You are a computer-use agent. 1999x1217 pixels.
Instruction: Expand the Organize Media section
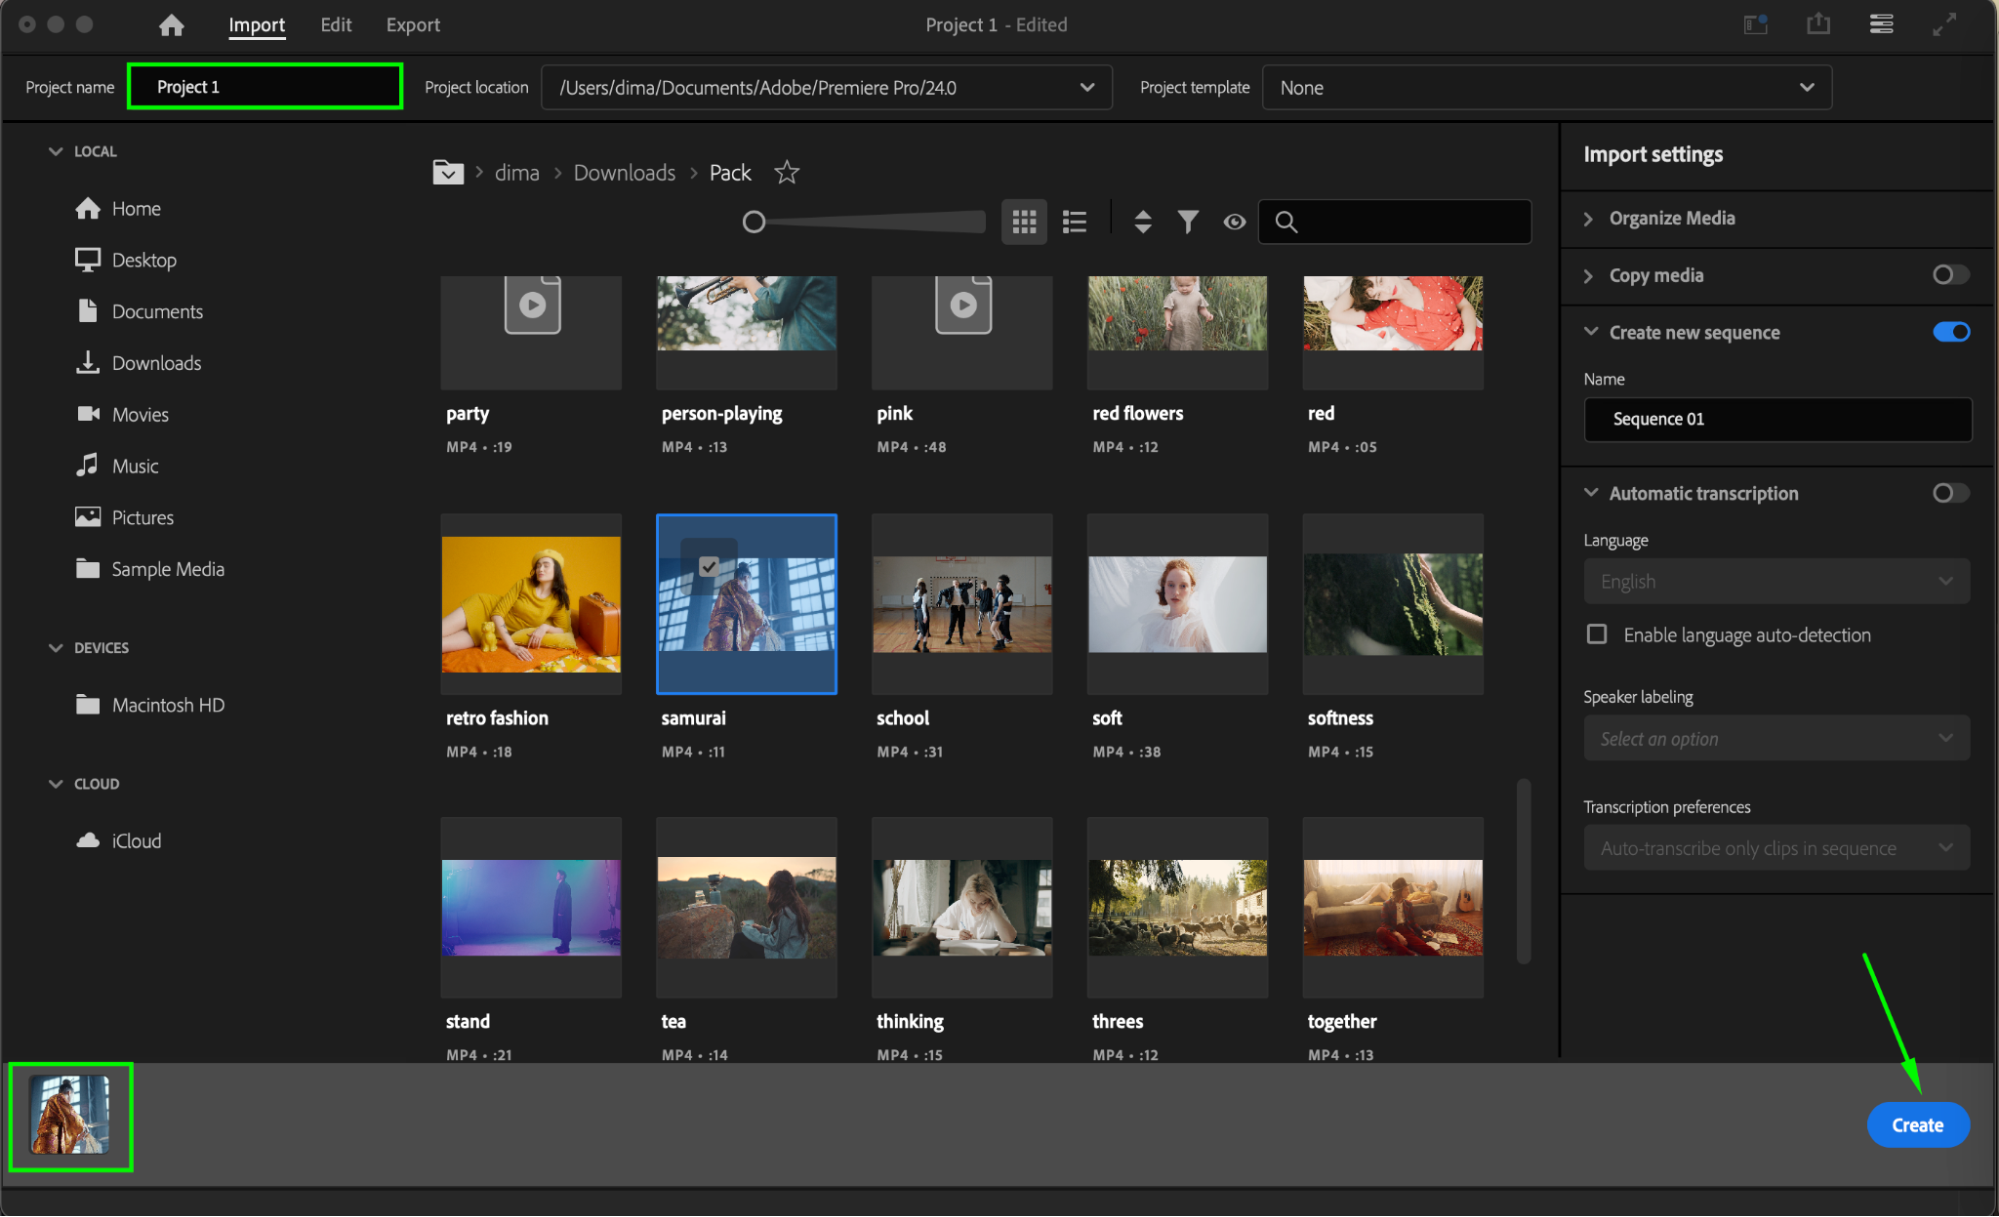click(x=1672, y=218)
